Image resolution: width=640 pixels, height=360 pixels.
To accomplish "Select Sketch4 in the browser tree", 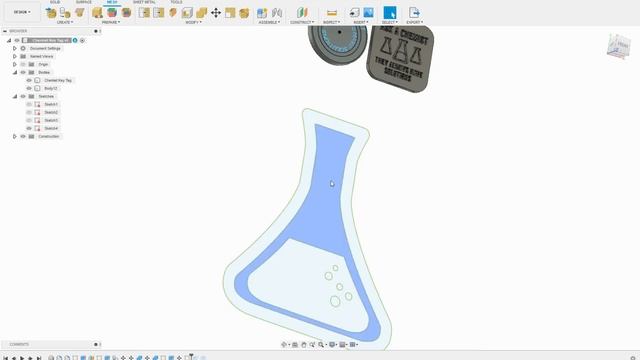I will pos(51,128).
